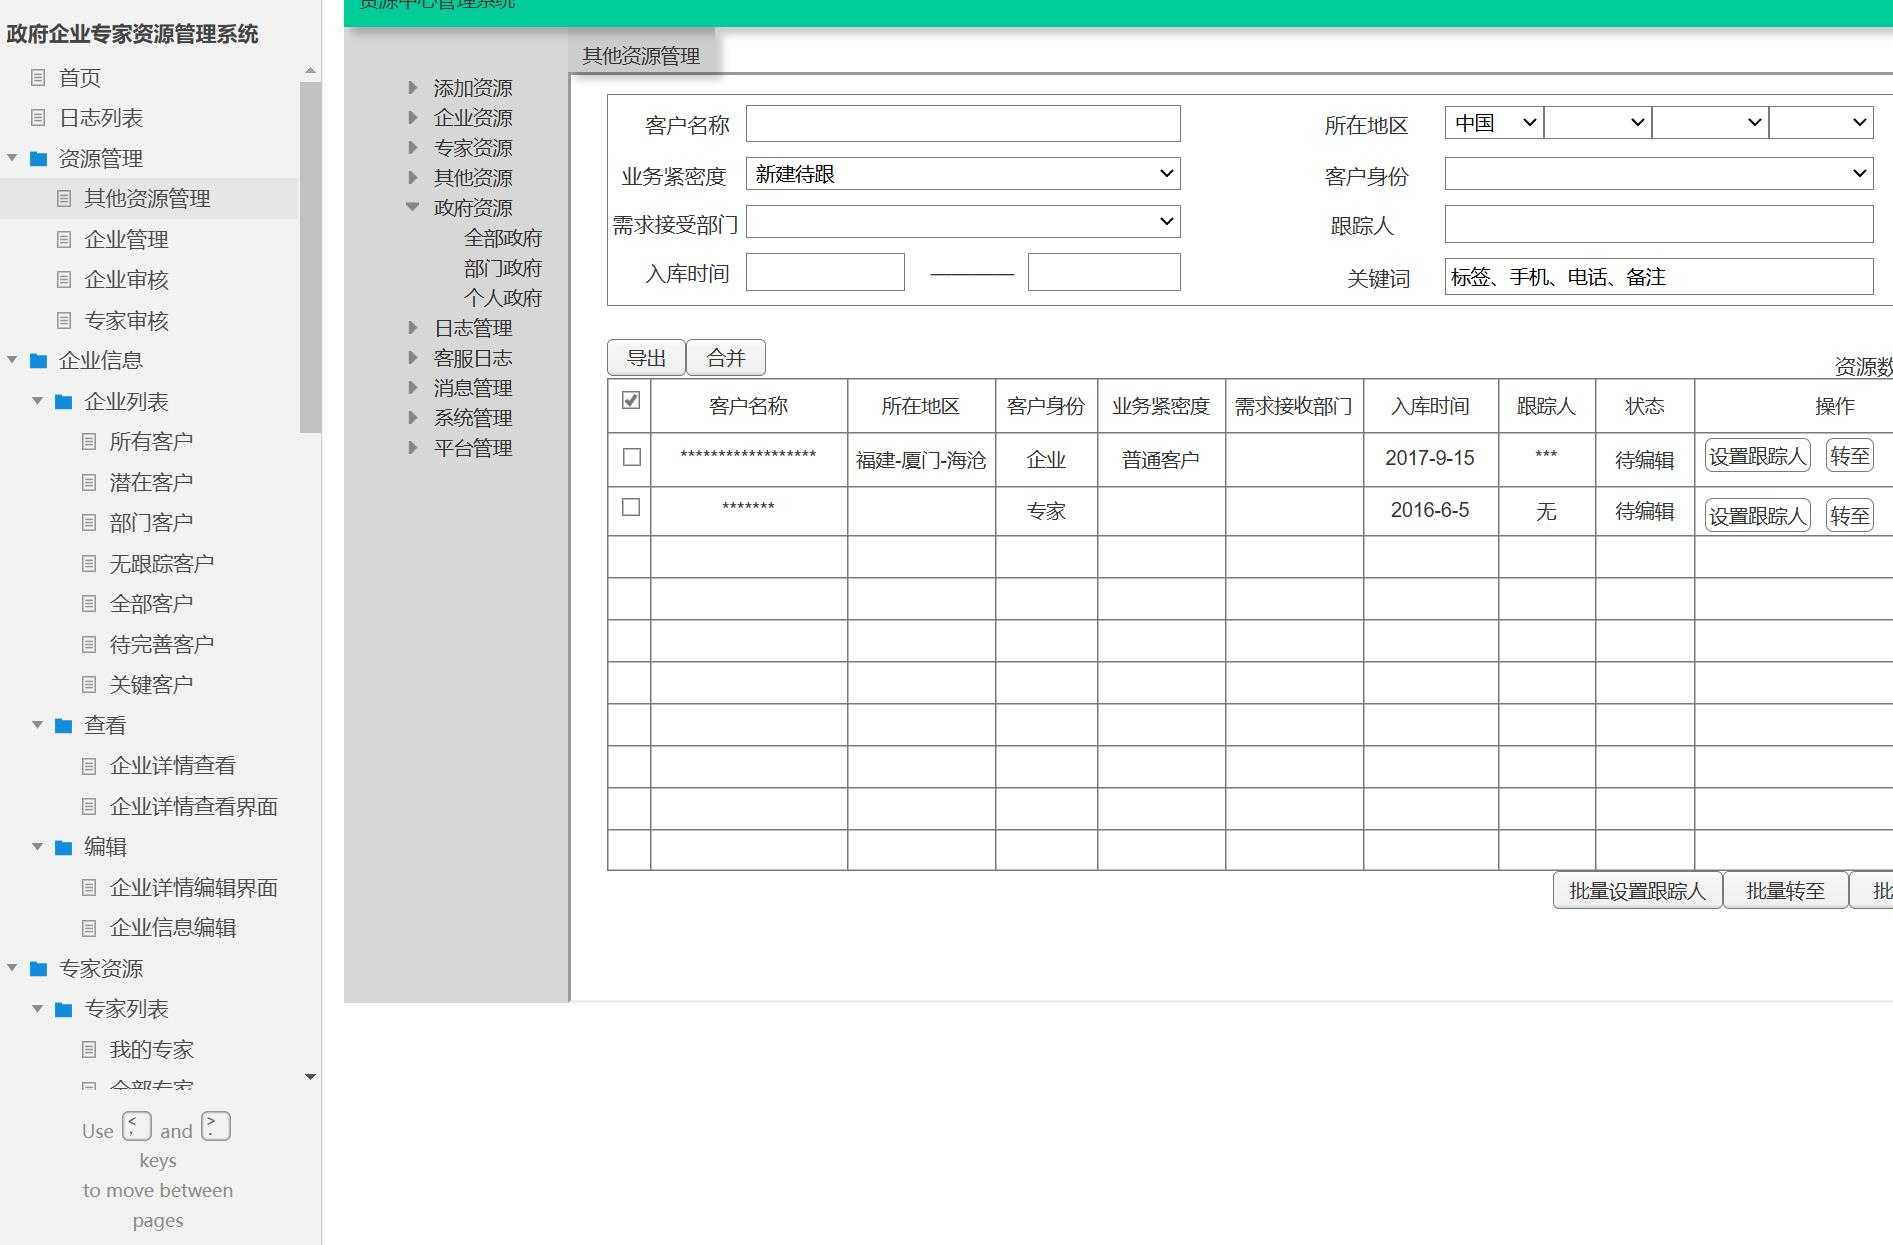This screenshot has height=1245, width=1893.
Task: Click the document icon beside 我的专家
Action: [x=88, y=1049]
